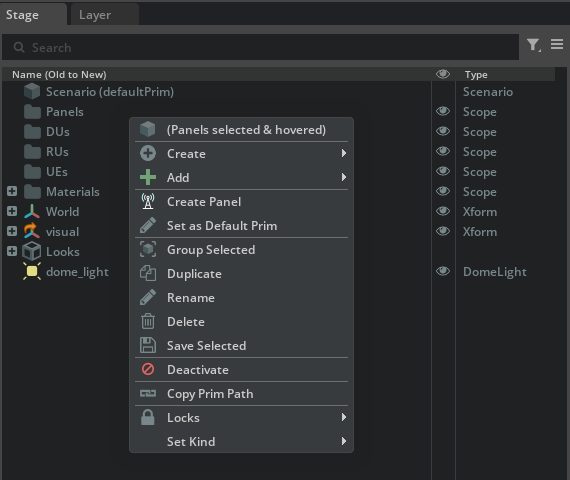Click the green plus Add icon

coord(148,177)
